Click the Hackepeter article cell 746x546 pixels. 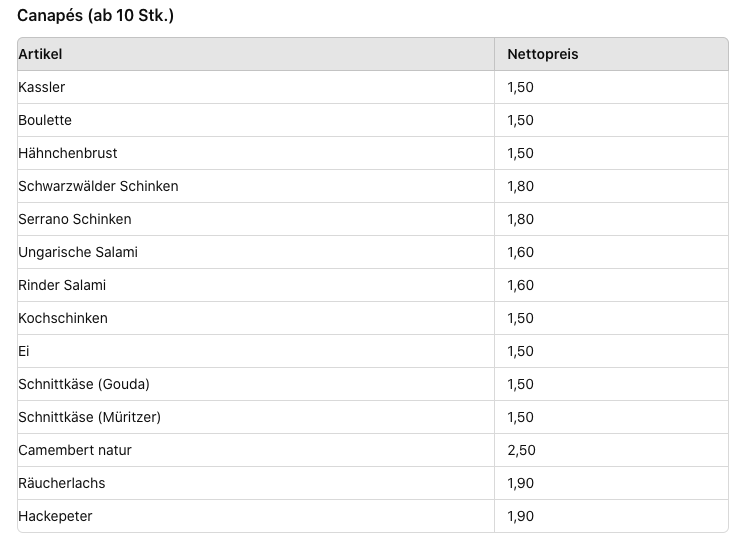point(55,516)
